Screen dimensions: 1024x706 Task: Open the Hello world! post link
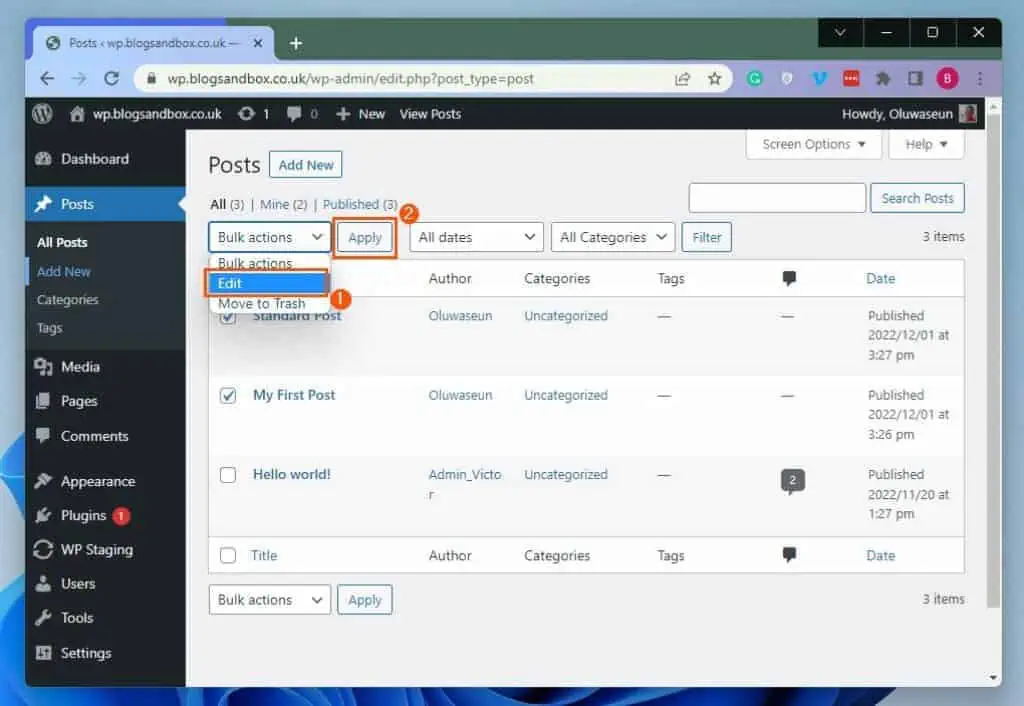(291, 474)
